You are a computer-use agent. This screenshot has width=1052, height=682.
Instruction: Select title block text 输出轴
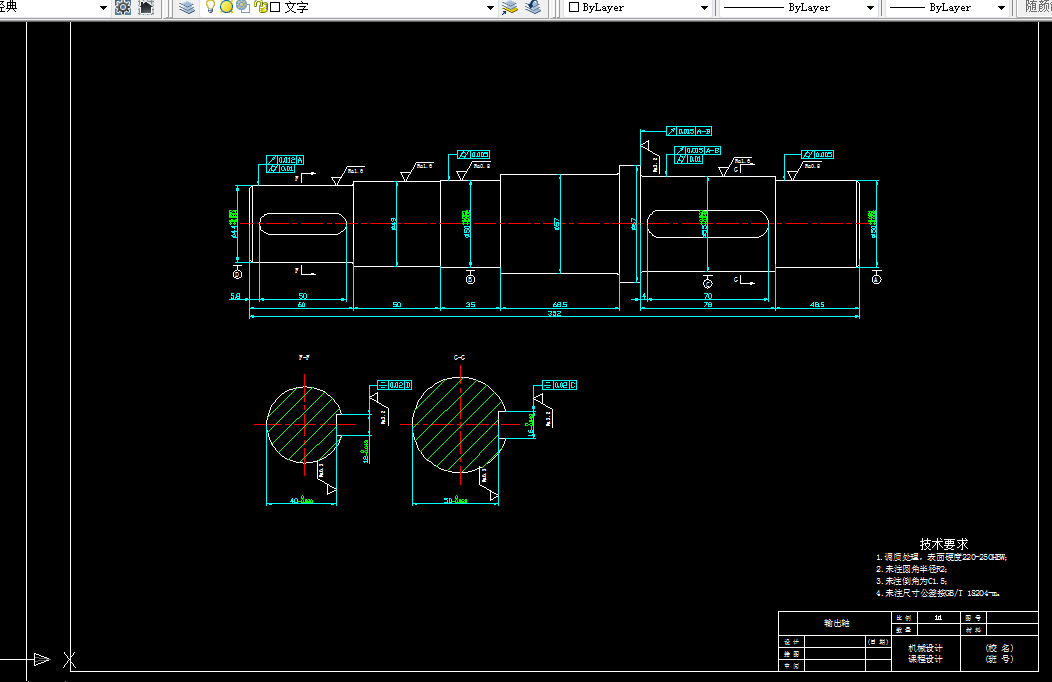pyautogui.click(x=837, y=623)
